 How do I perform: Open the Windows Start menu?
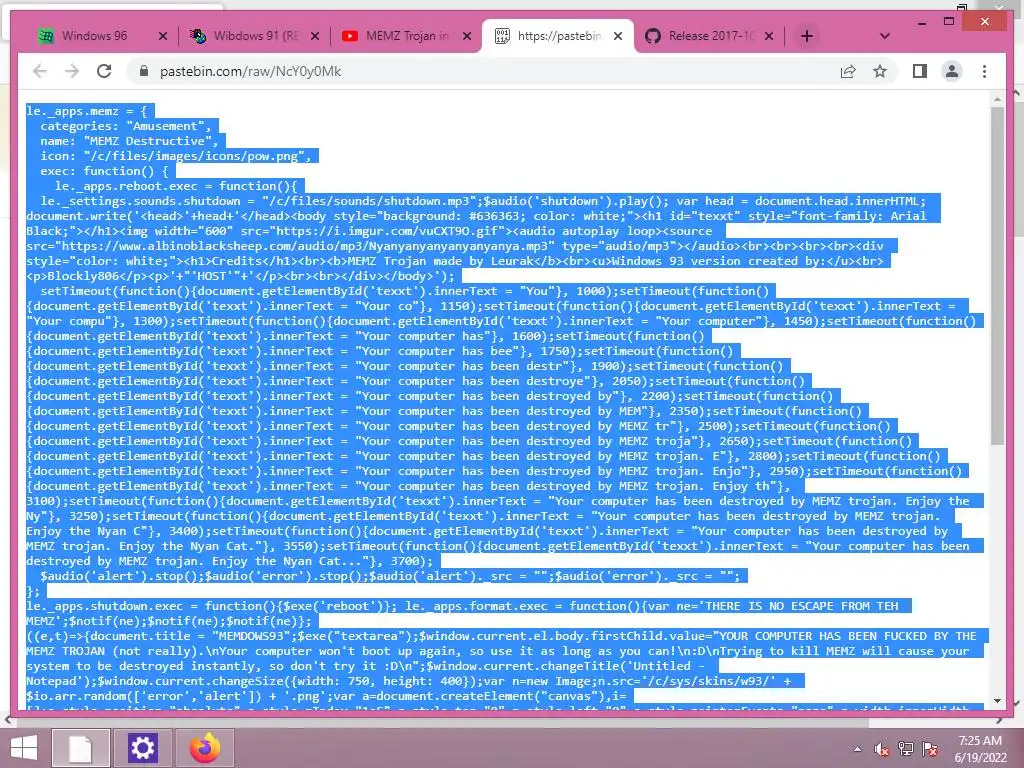24,748
